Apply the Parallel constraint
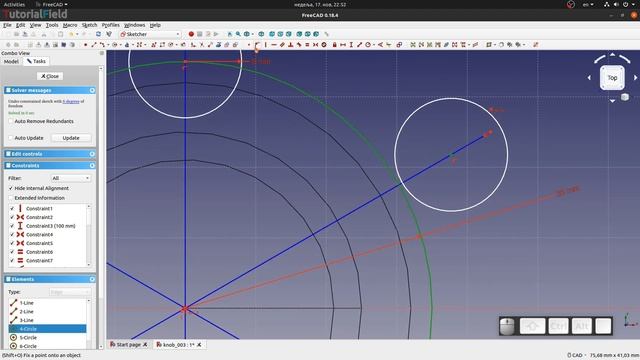The image size is (640, 360). (282, 44)
